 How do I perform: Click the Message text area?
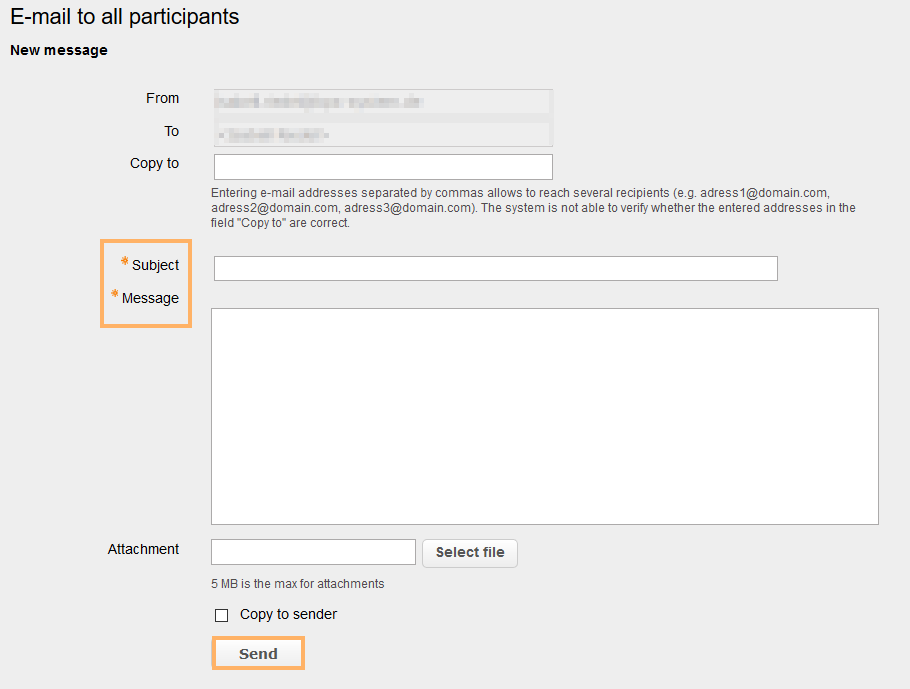click(544, 415)
